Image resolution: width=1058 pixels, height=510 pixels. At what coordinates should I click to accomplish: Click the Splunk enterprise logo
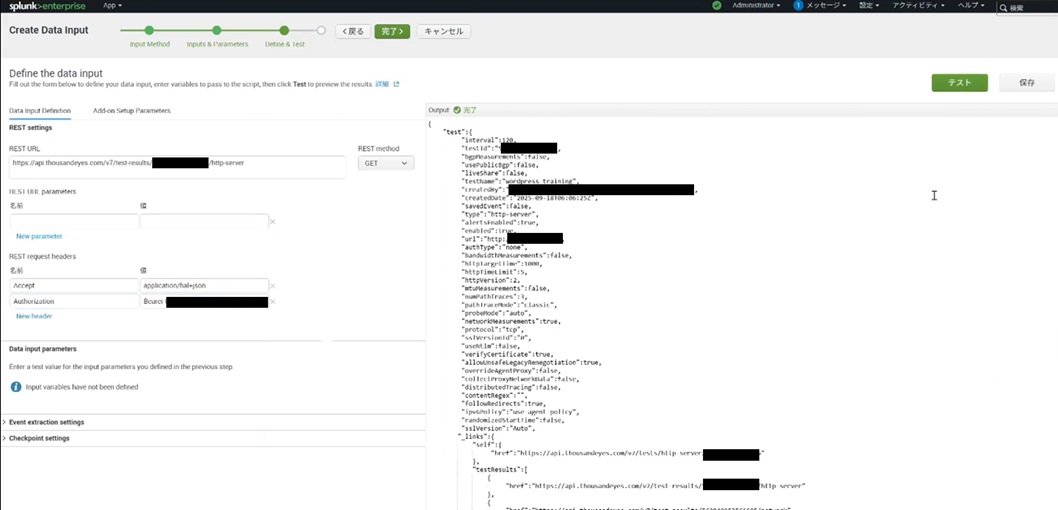pyautogui.click(x=47, y=6)
